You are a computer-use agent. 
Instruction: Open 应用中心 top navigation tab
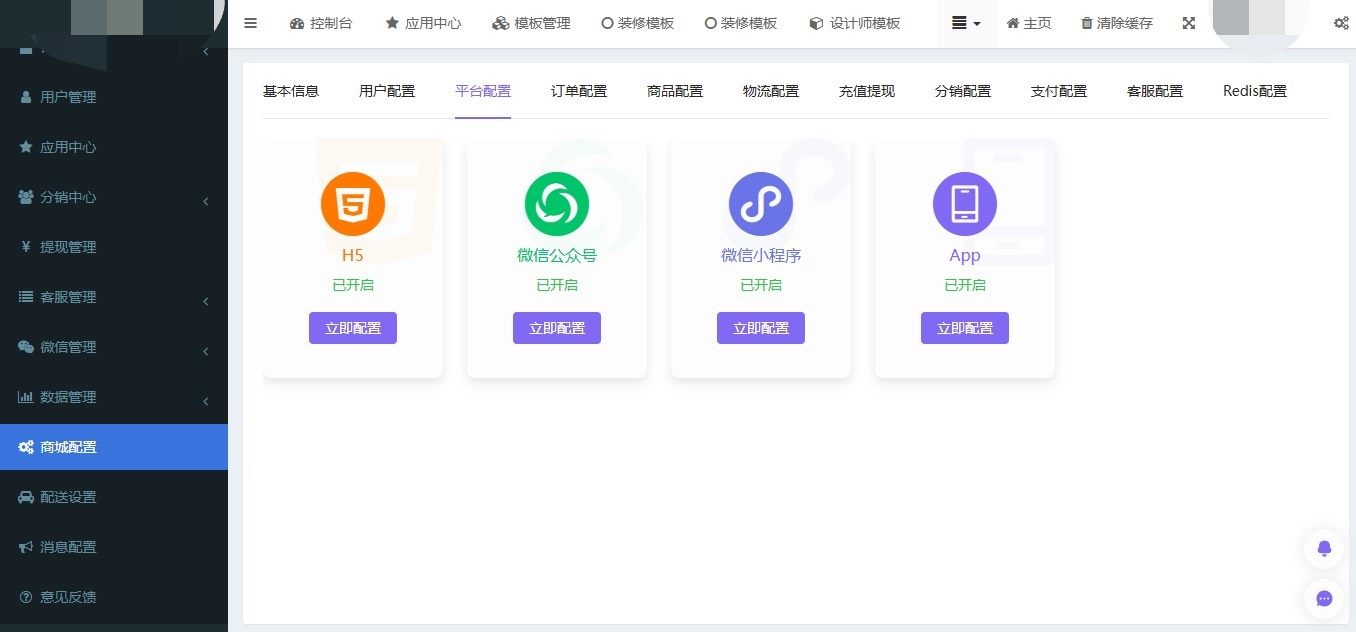tap(423, 23)
